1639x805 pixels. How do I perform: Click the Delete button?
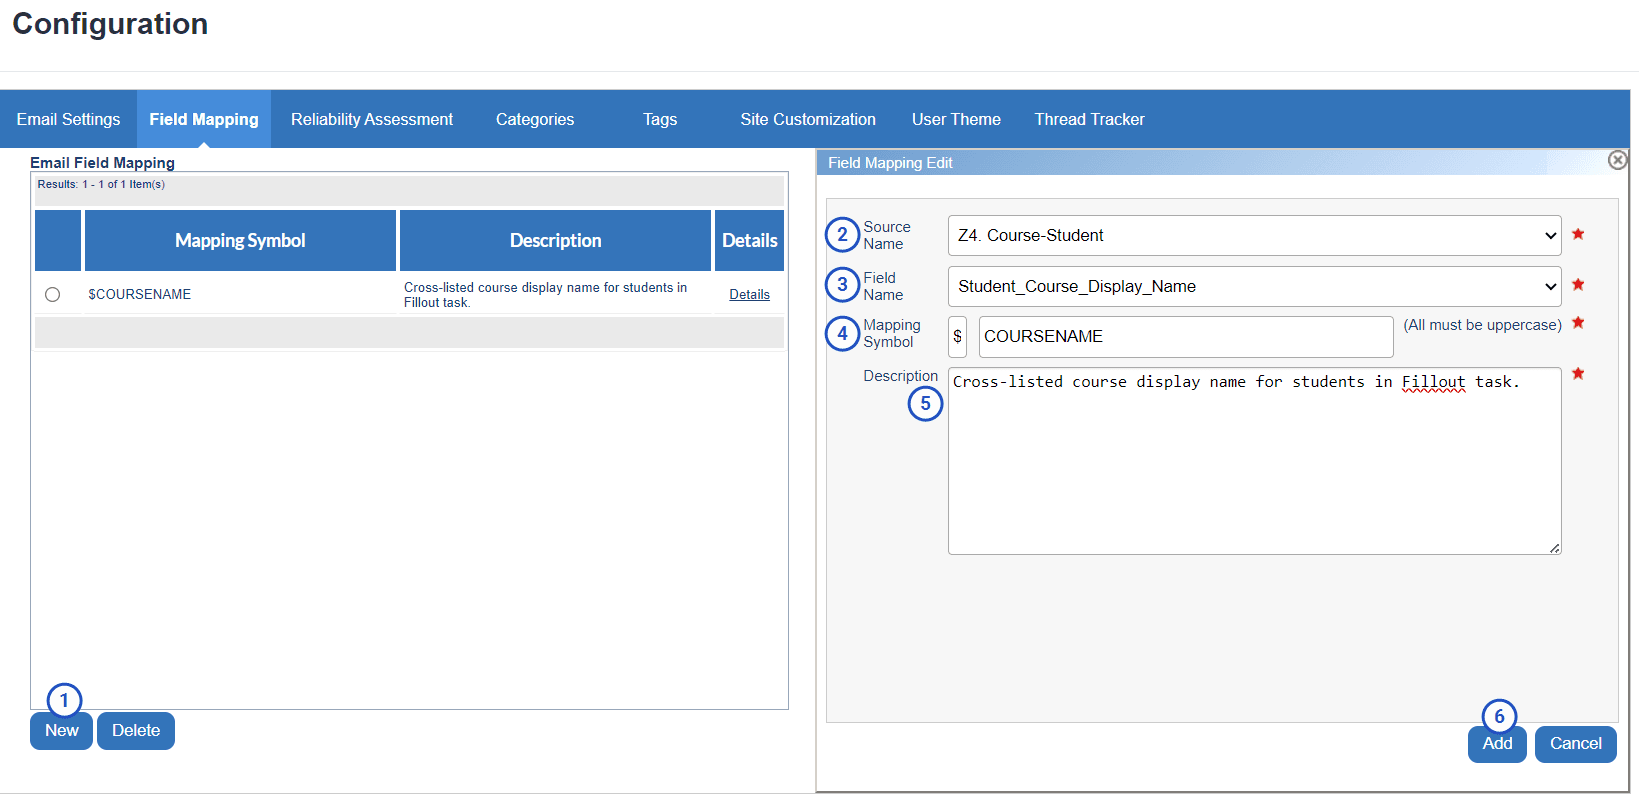coord(136,730)
